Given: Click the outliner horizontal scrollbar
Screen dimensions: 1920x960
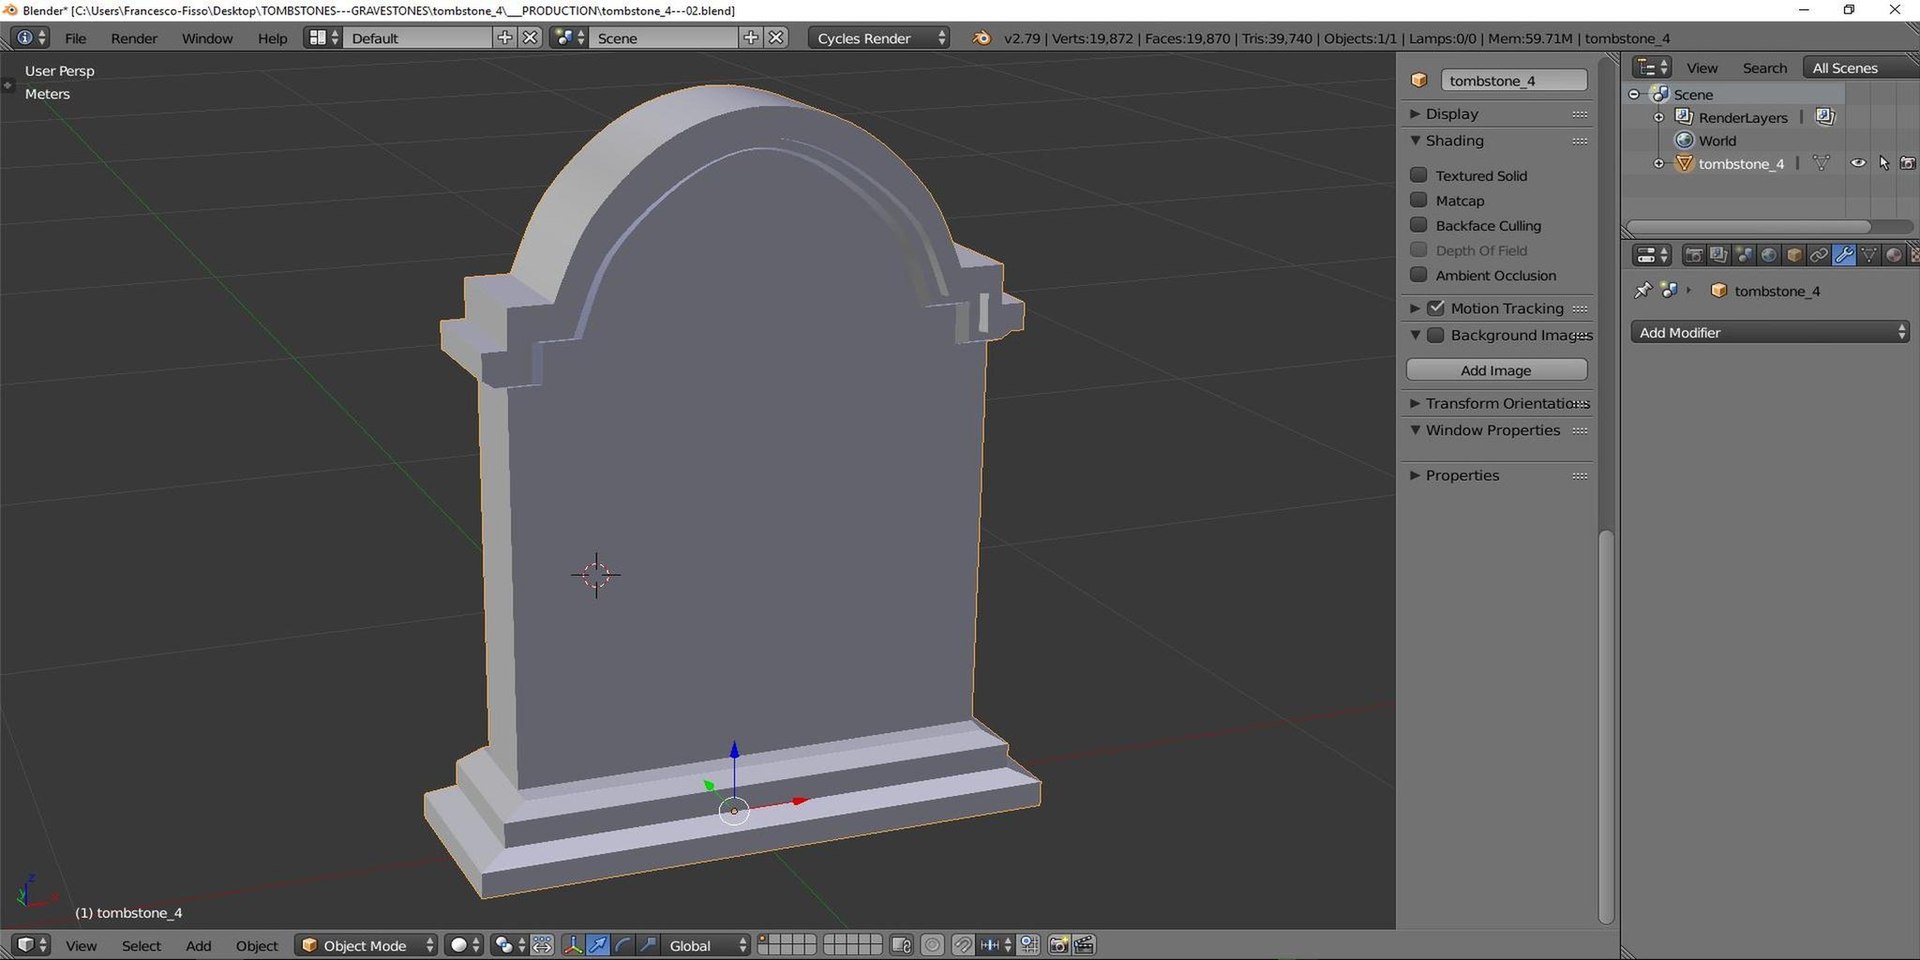Looking at the screenshot, I should coord(1748,226).
